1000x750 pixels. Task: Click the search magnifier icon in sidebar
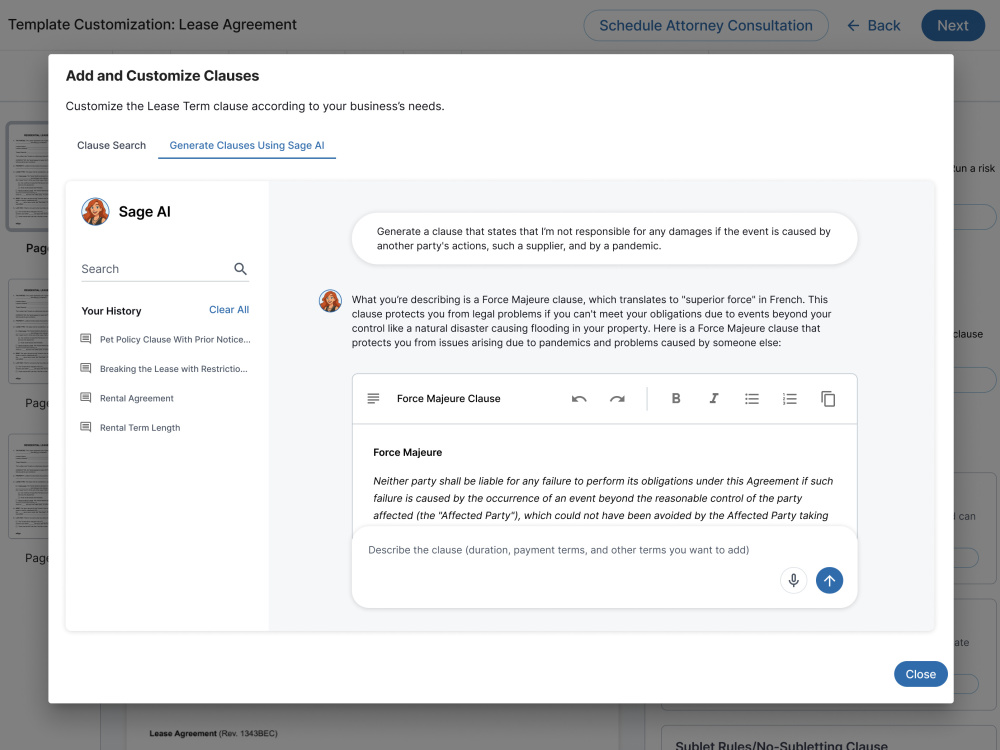click(x=240, y=269)
